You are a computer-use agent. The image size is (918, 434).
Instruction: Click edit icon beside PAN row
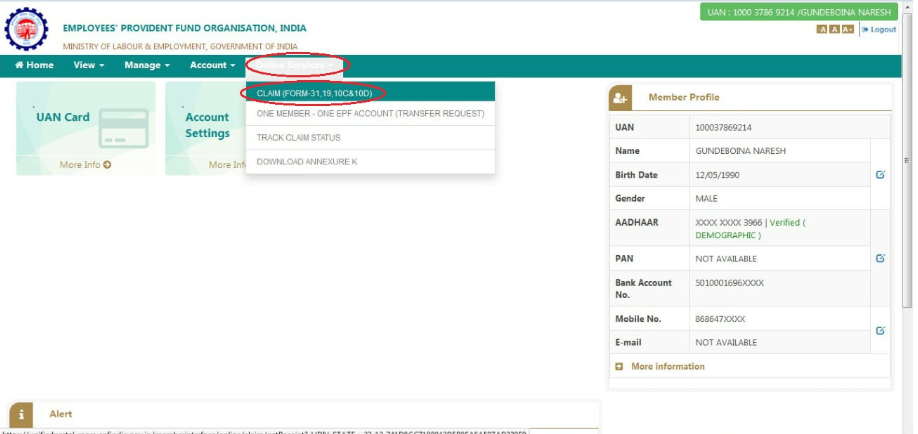[x=880, y=258]
